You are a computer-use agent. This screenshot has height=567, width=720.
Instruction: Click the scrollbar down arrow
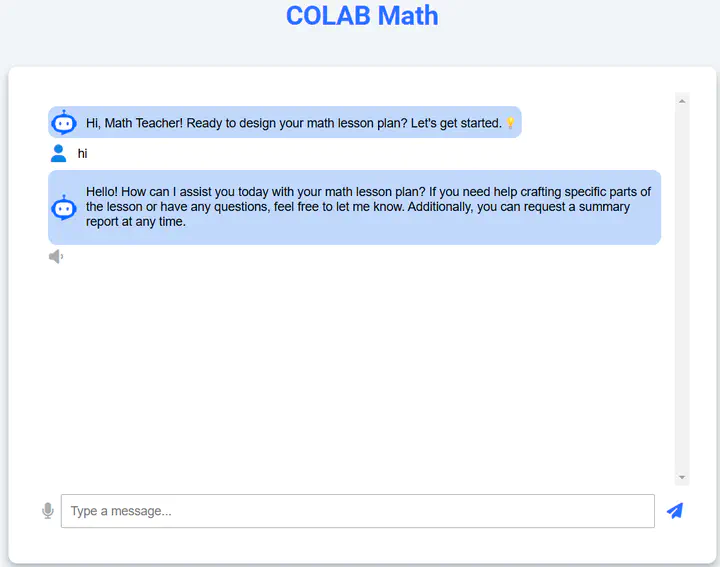682,477
